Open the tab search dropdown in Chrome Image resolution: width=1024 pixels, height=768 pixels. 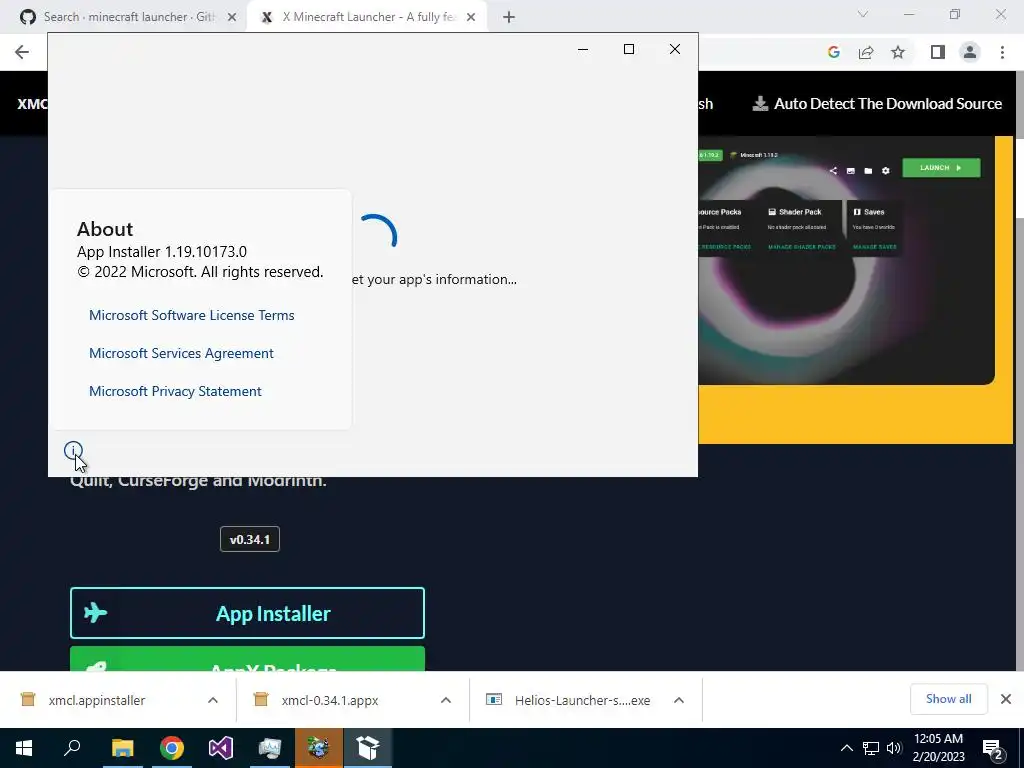[x=863, y=14]
